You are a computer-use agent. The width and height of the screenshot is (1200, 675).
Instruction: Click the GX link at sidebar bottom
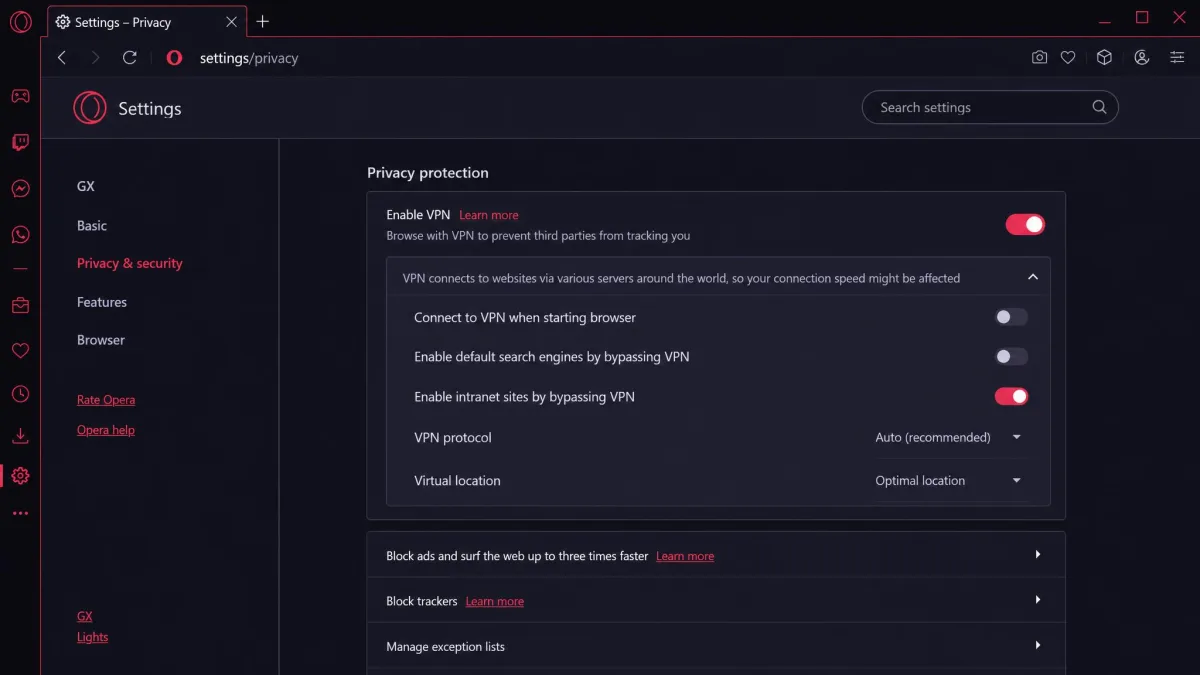(85, 616)
